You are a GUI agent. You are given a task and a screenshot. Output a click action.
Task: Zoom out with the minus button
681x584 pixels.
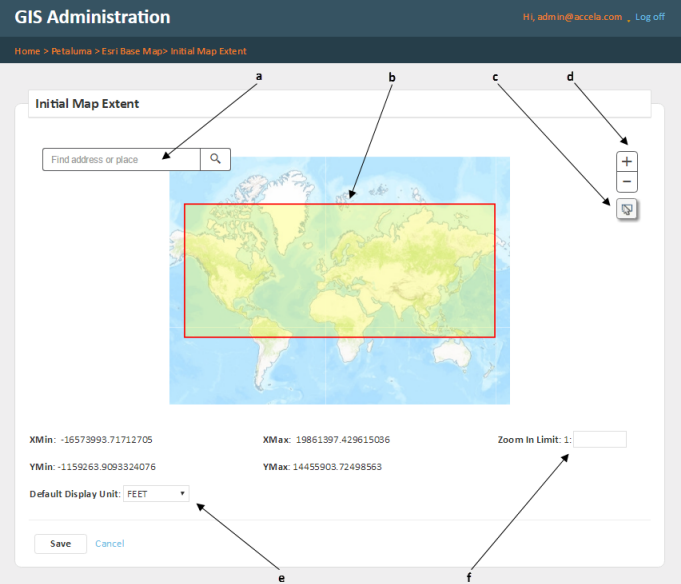click(627, 182)
